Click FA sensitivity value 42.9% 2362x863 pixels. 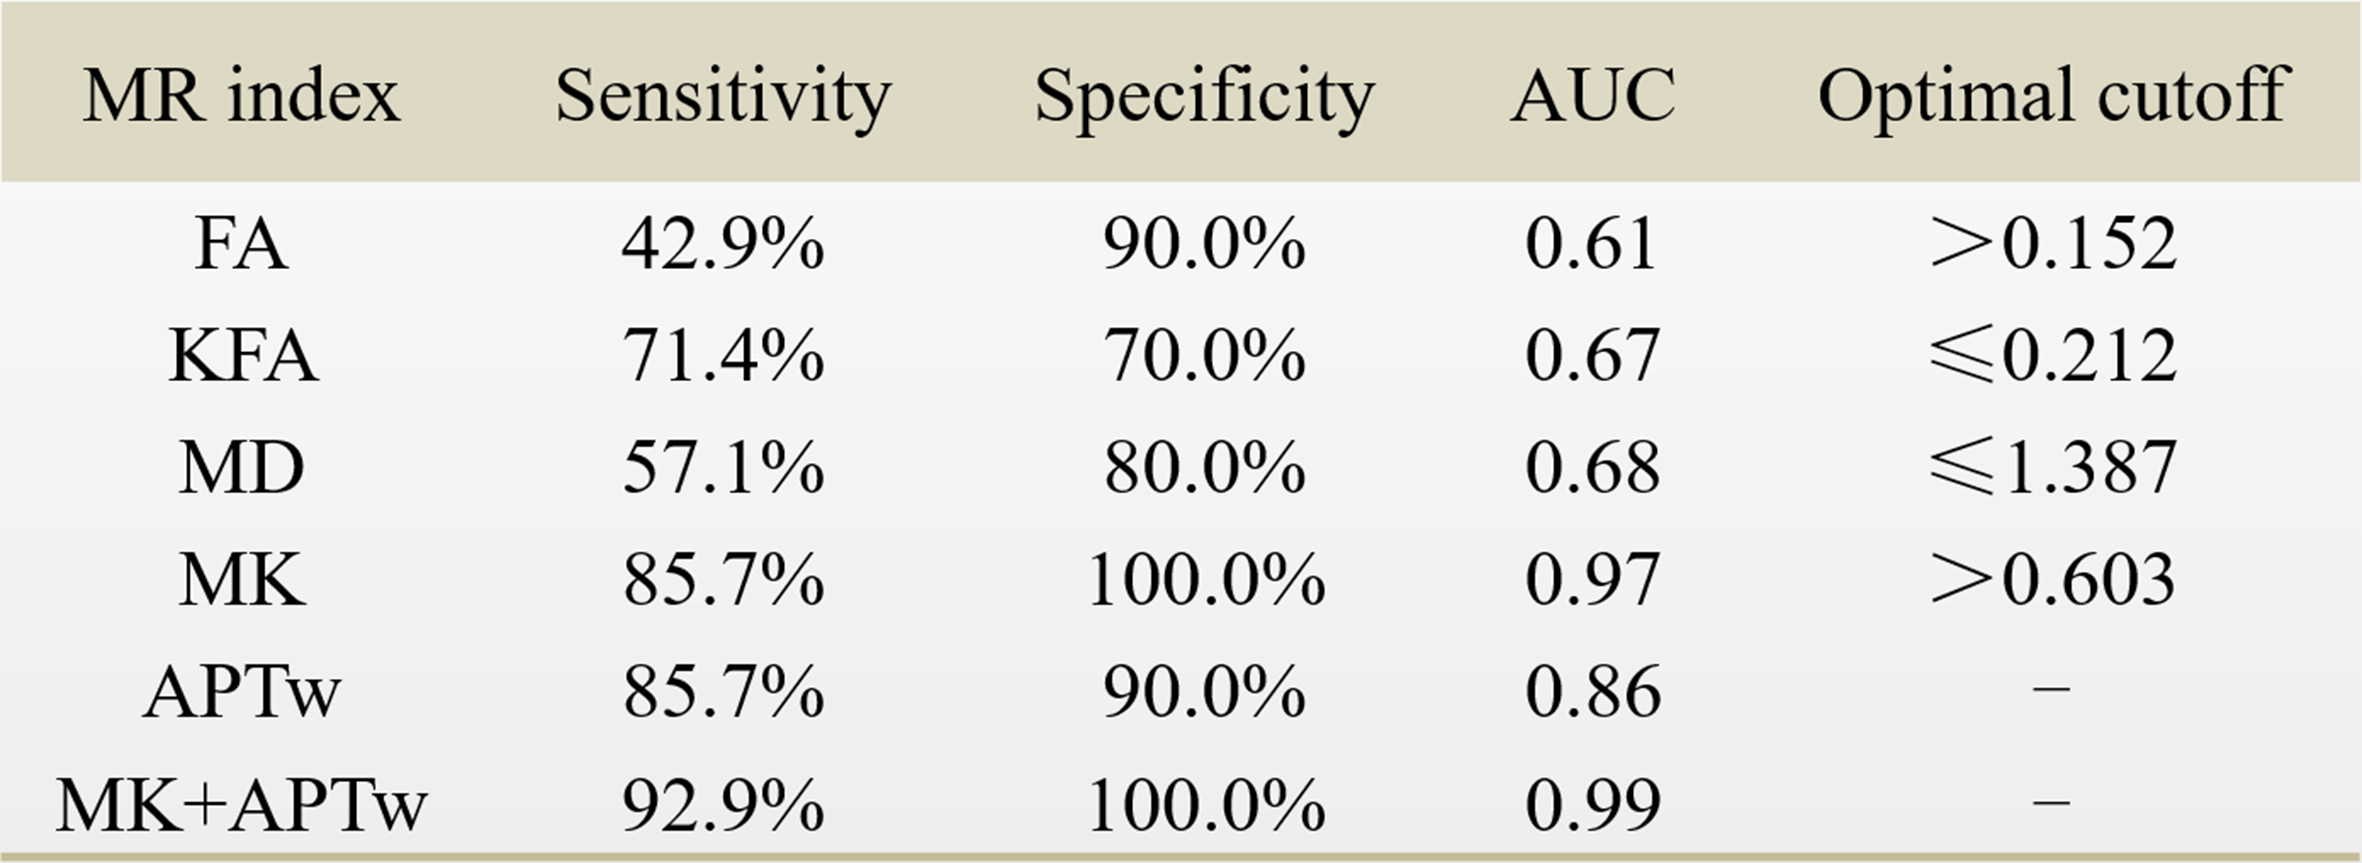coord(723,244)
